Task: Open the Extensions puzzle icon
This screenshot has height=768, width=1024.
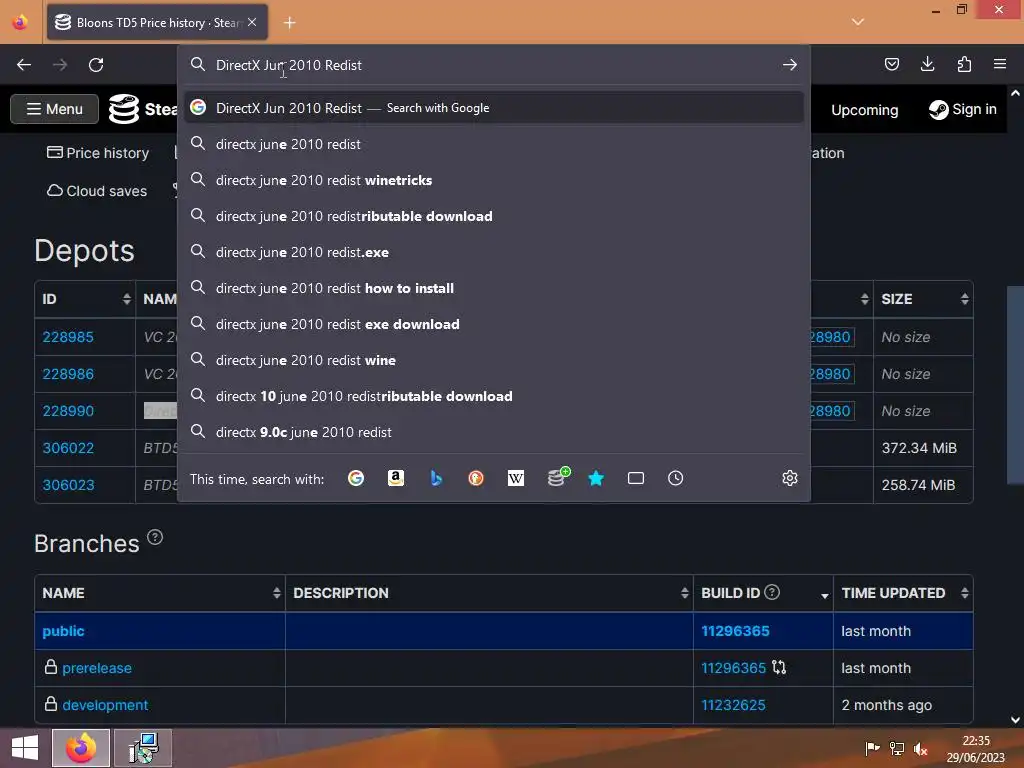Action: [964, 64]
